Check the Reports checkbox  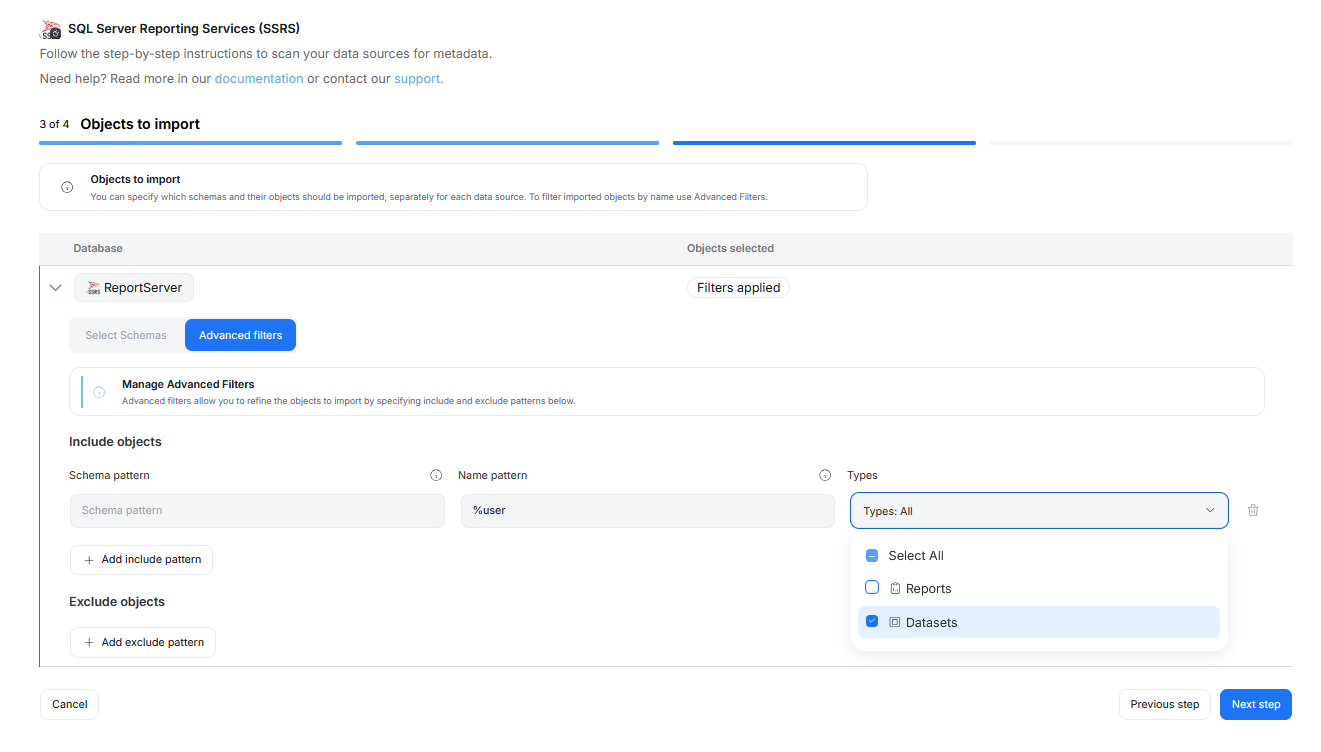[x=872, y=588]
